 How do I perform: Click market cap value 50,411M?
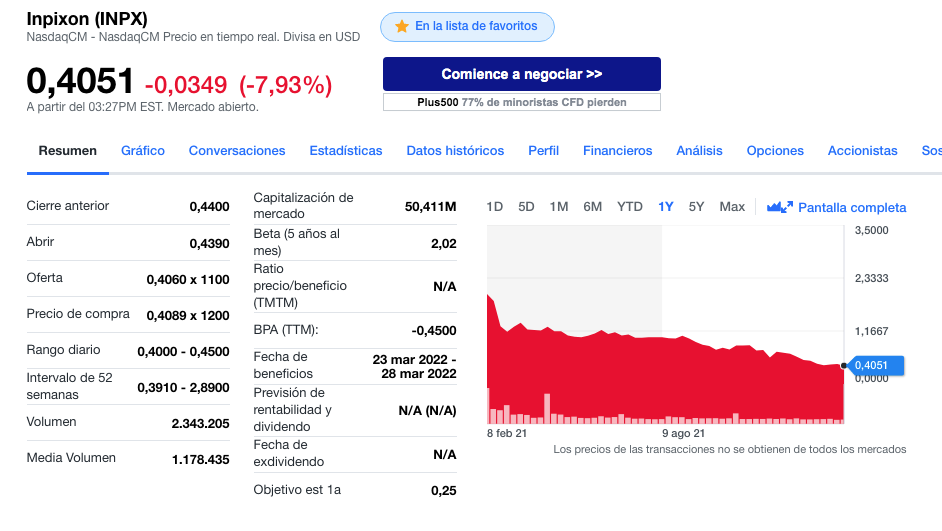coord(430,207)
